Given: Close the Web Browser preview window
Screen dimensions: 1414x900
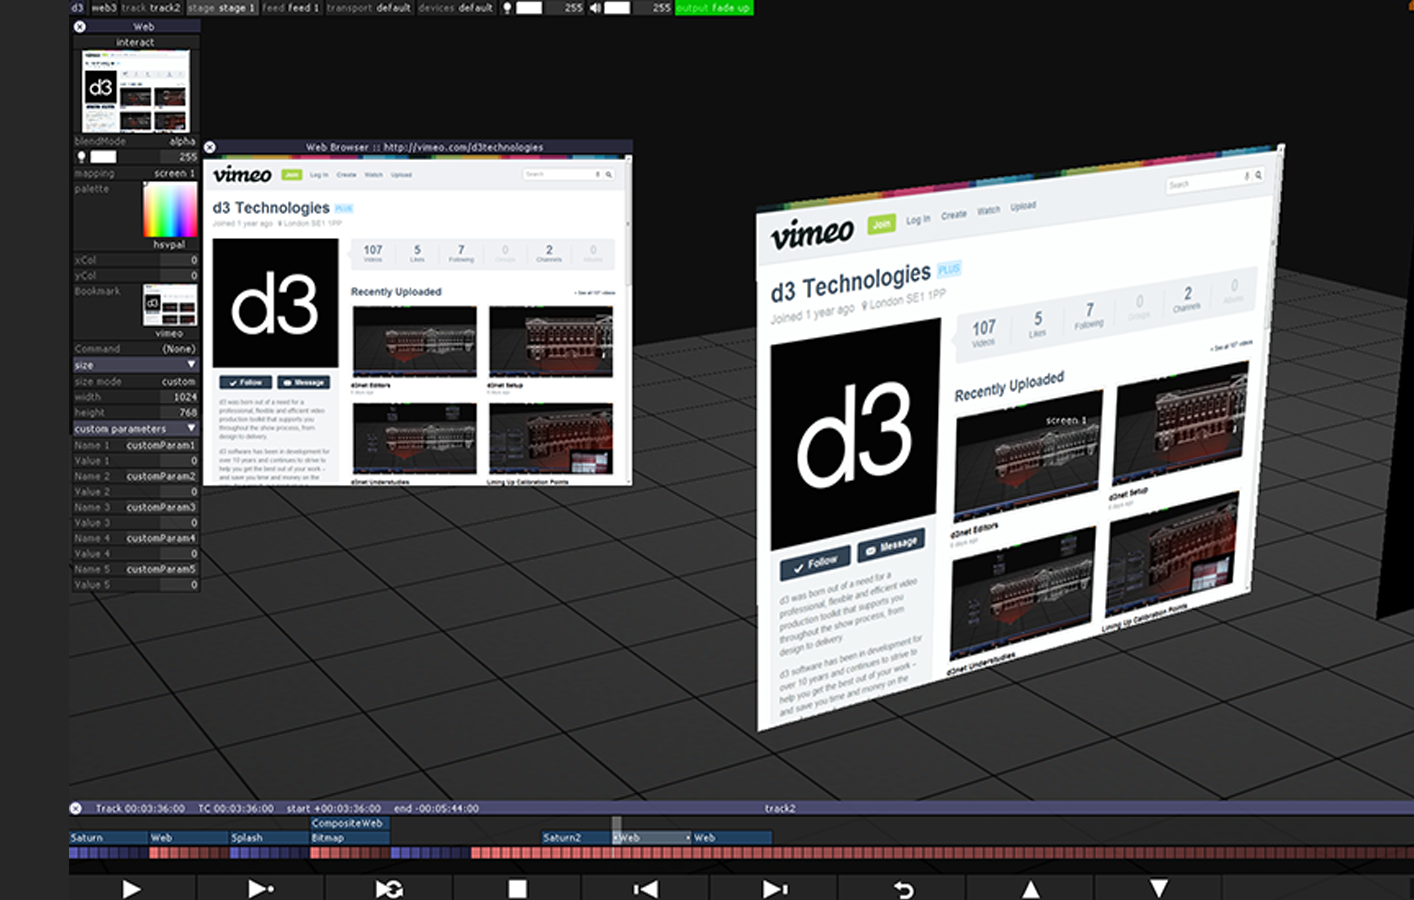Looking at the screenshot, I should pos(210,147).
